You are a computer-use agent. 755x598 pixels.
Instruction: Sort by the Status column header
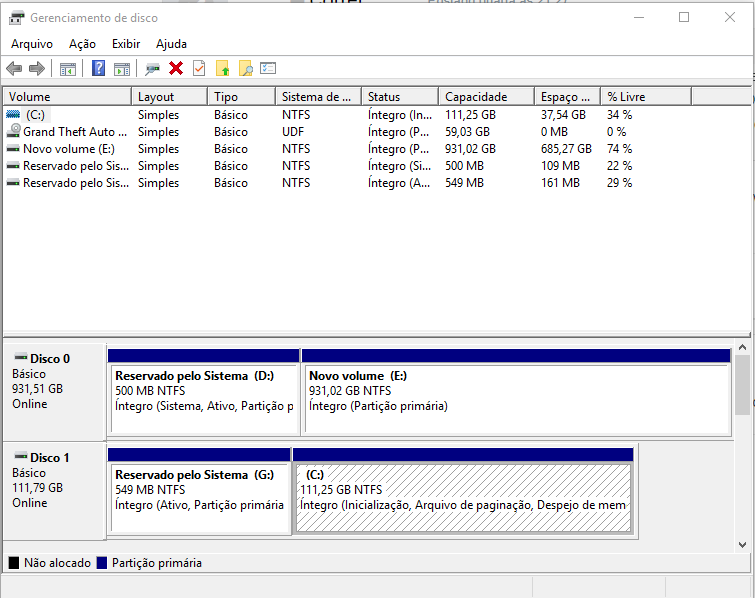coord(400,97)
